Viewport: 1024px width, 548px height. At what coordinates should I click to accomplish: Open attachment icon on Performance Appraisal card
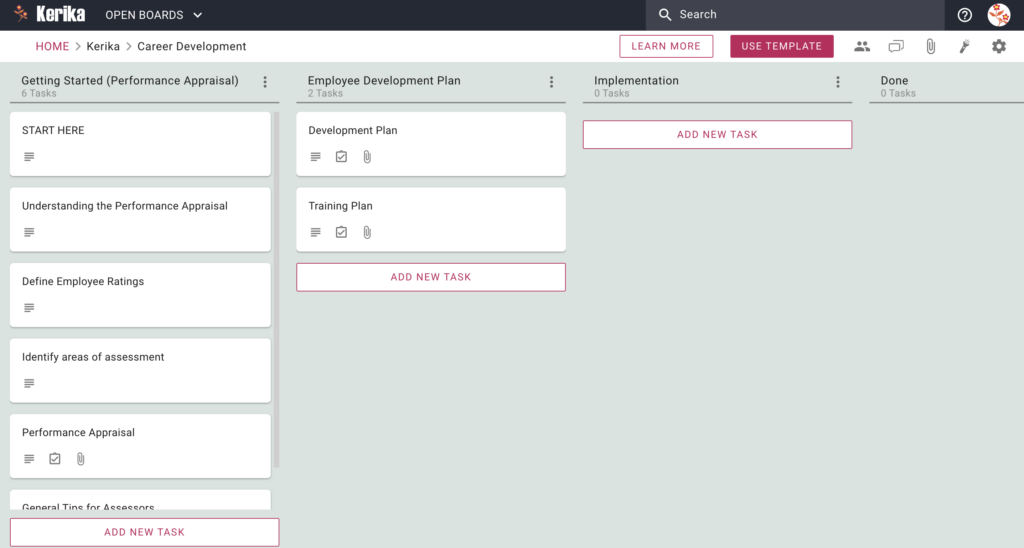pos(80,459)
